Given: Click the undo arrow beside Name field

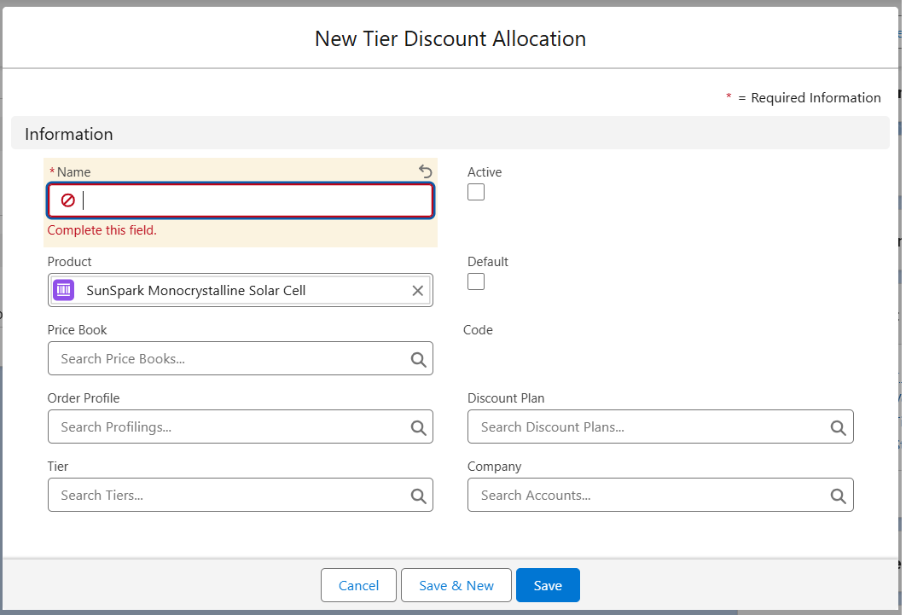Looking at the screenshot, I should click(426, 172).
